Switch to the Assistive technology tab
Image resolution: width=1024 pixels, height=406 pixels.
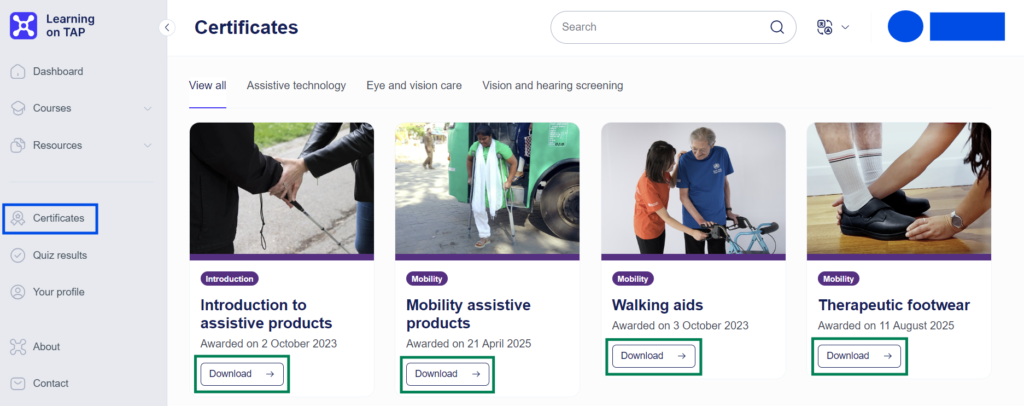296,86
